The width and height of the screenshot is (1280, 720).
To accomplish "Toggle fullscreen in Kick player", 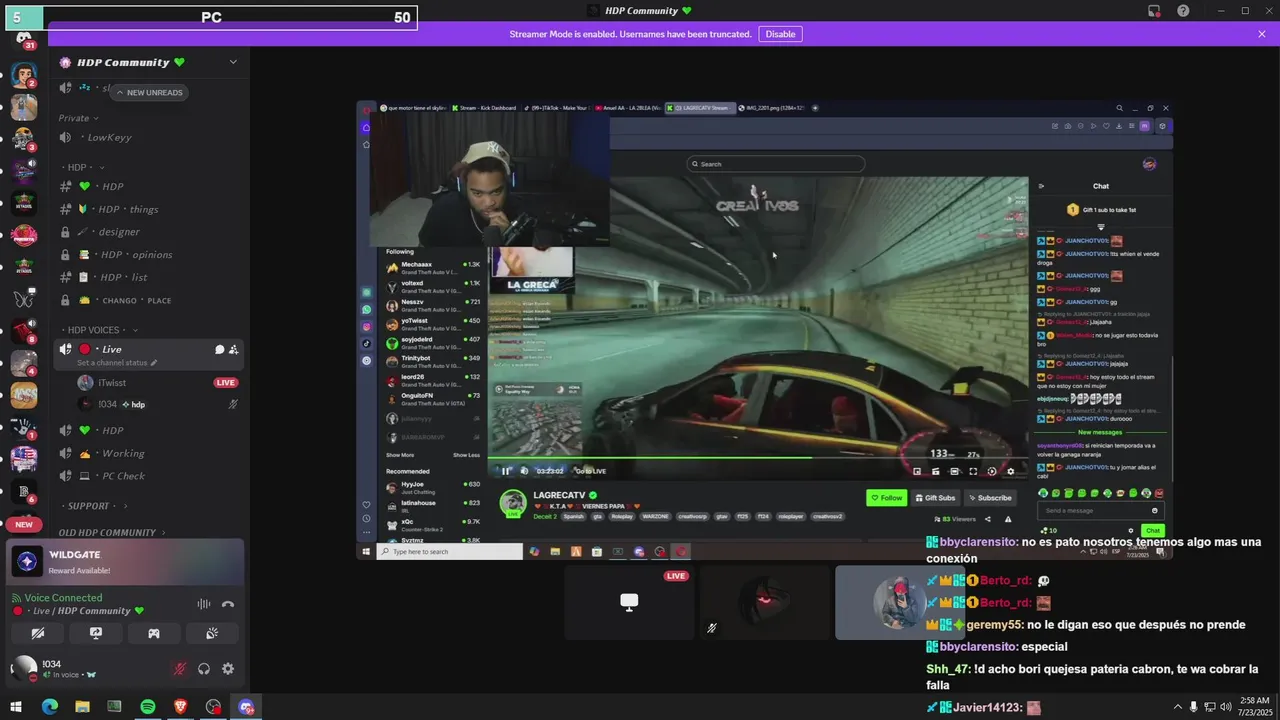I will coord(973,472).
